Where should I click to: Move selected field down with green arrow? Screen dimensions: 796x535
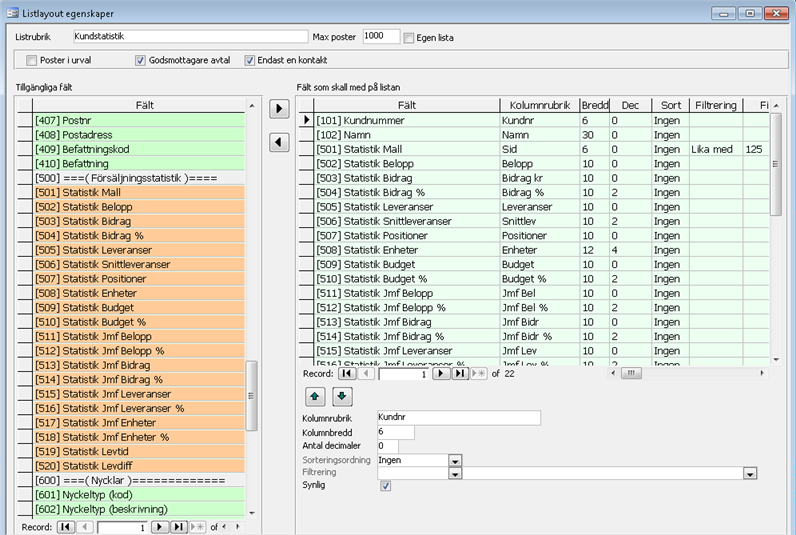pos(342,396)
